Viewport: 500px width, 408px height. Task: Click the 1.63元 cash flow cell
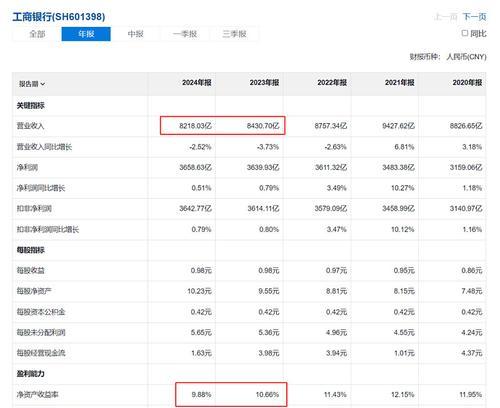[x=201, y=353]
